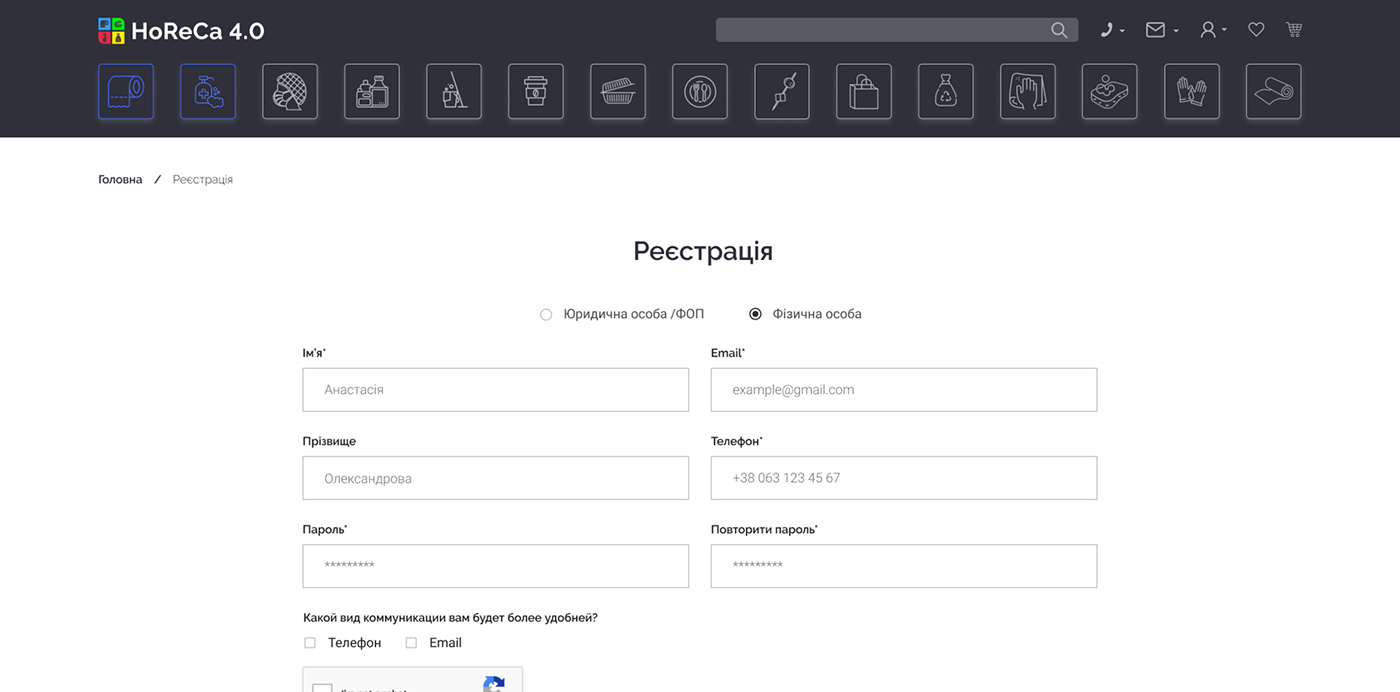Expand the phone contacts dropdown
Screen dimensions: 1400x692
coord(1112,30)
